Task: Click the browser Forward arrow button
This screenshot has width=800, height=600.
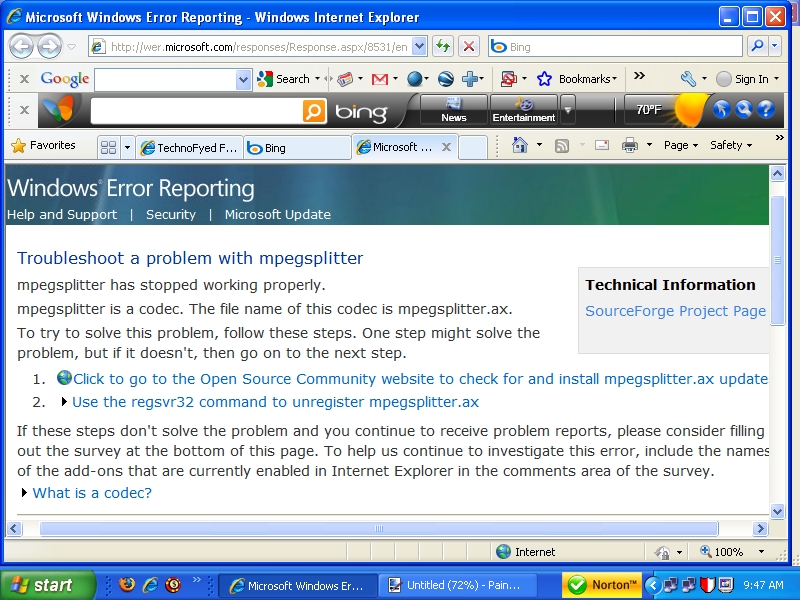Action: (49, 47)
